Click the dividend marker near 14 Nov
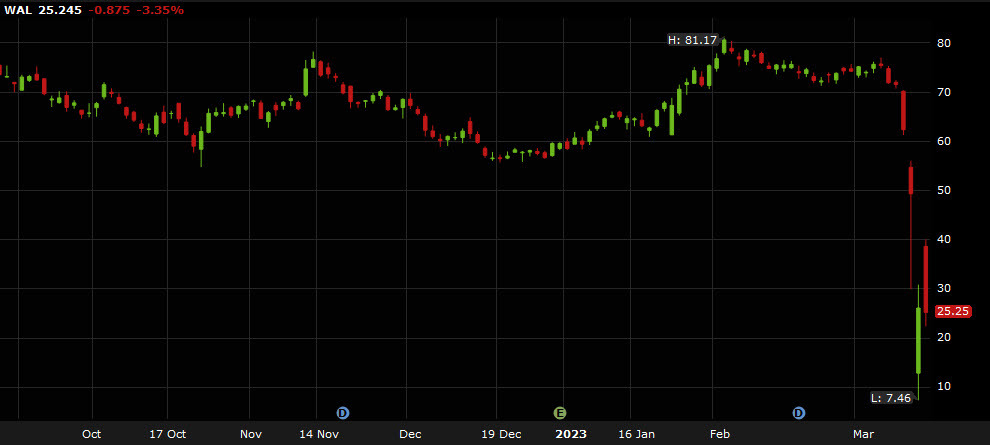The height and width of the screenshot is (445, 990). click(343, 412)
